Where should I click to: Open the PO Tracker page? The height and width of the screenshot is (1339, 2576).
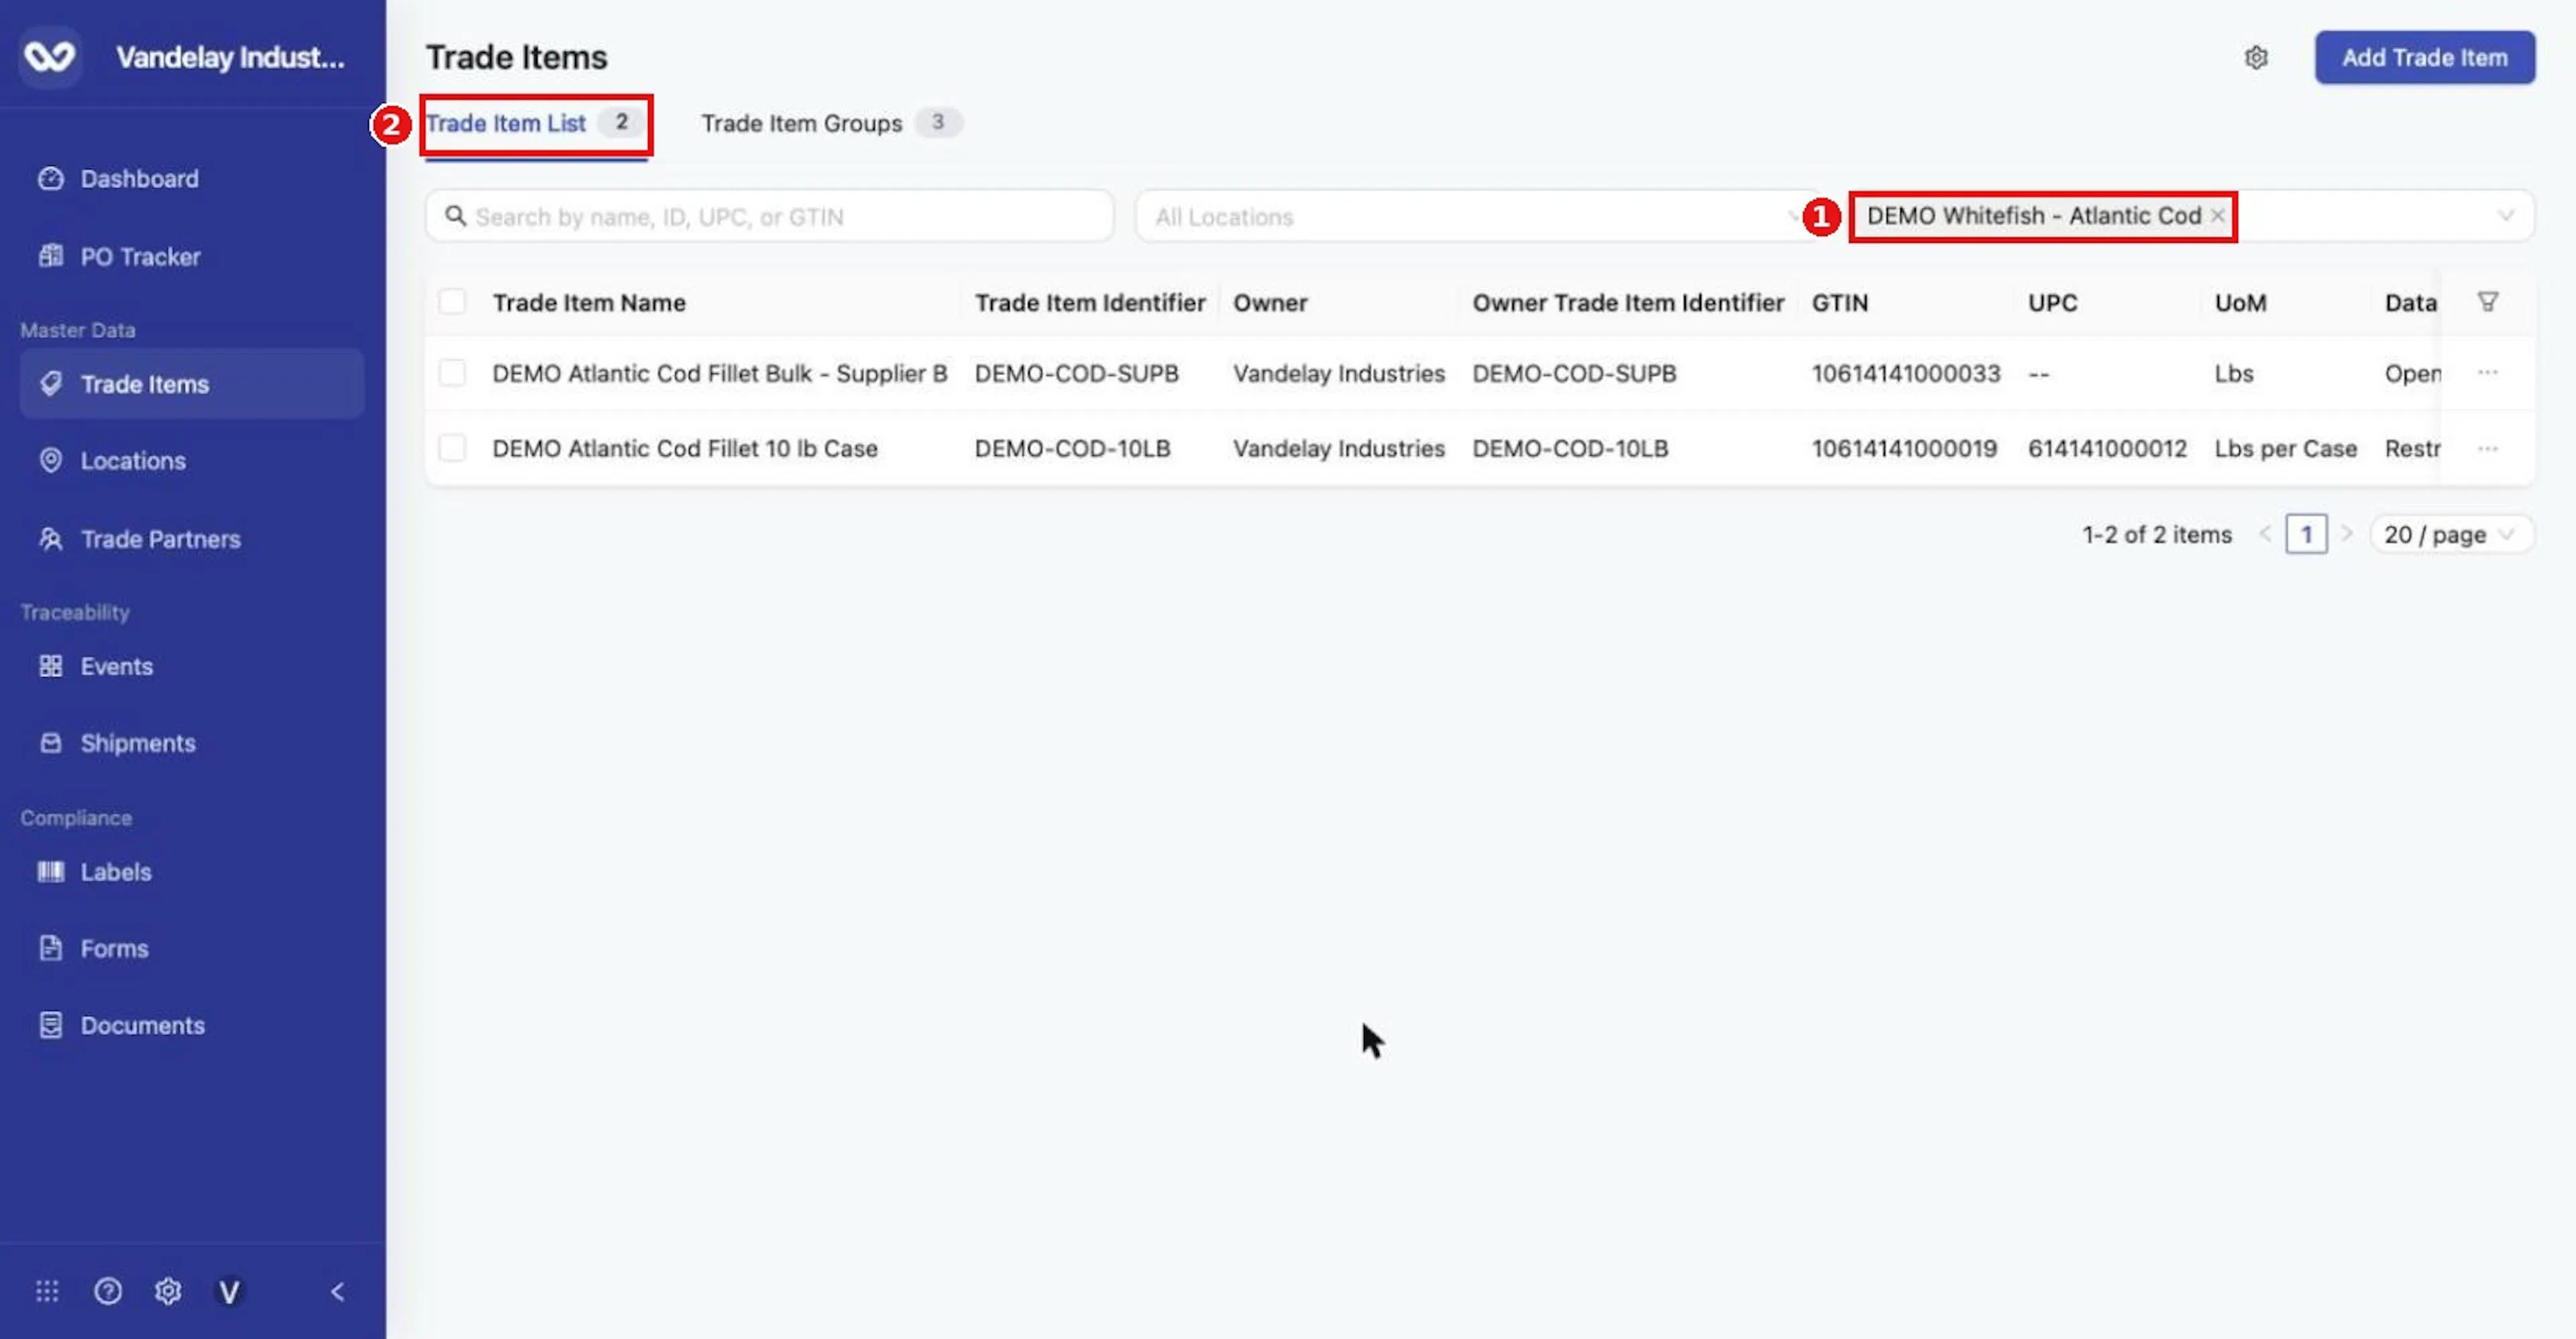pyautogui.click(x=140, y=256)
